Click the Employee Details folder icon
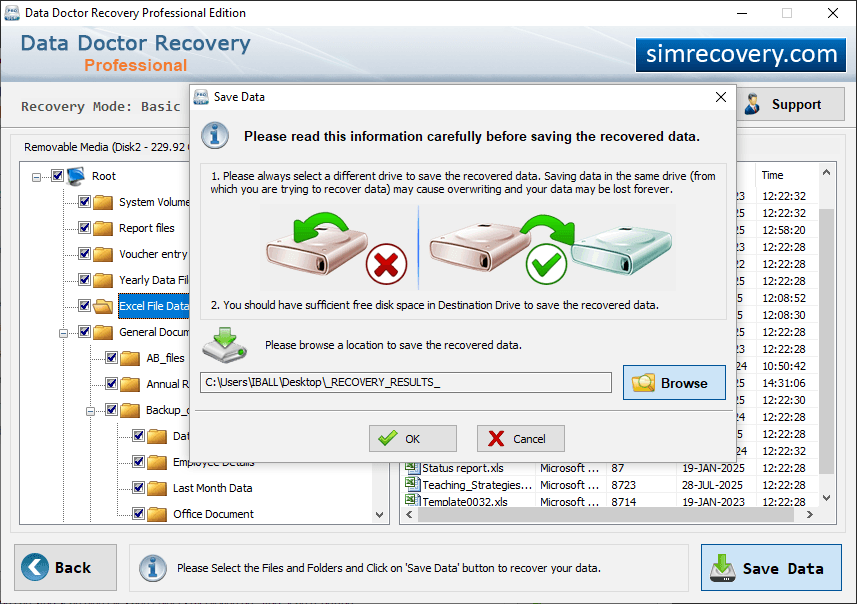Screen dimensions: 857x604 pos(157,462)
